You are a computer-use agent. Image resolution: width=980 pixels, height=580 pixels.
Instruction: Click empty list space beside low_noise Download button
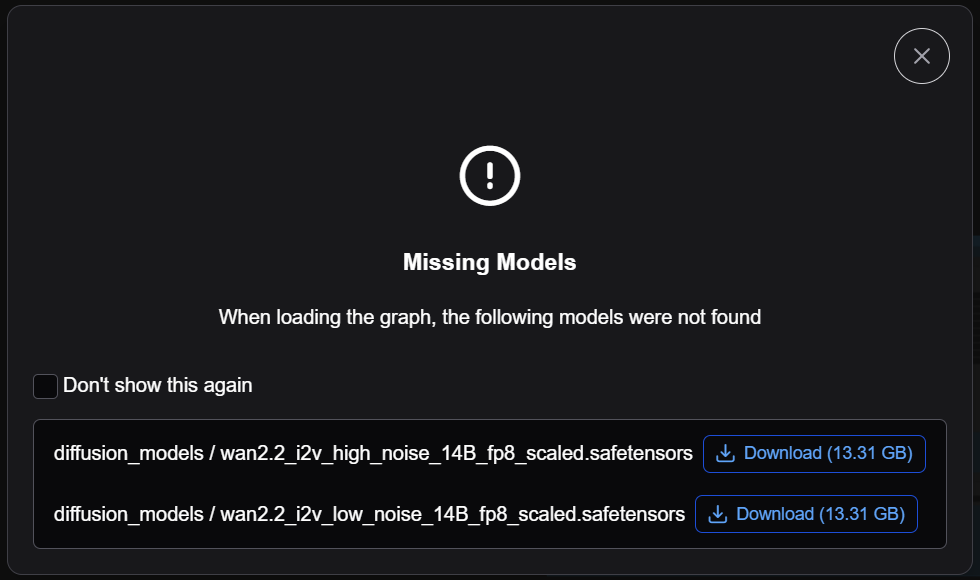pos(931,514)
